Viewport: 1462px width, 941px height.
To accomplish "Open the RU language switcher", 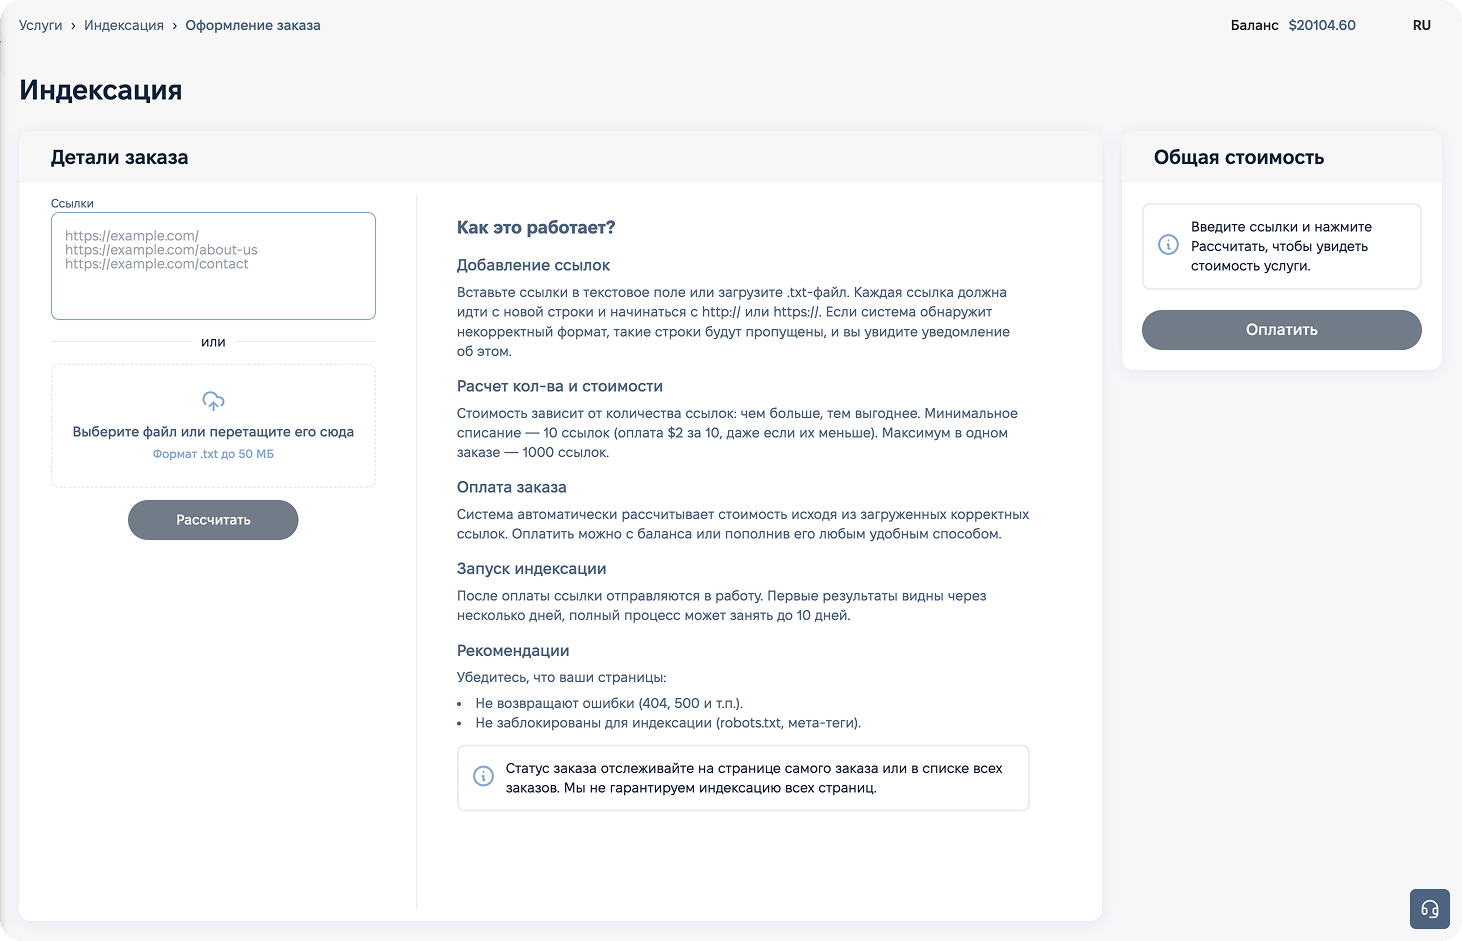I will point(1421,25).
